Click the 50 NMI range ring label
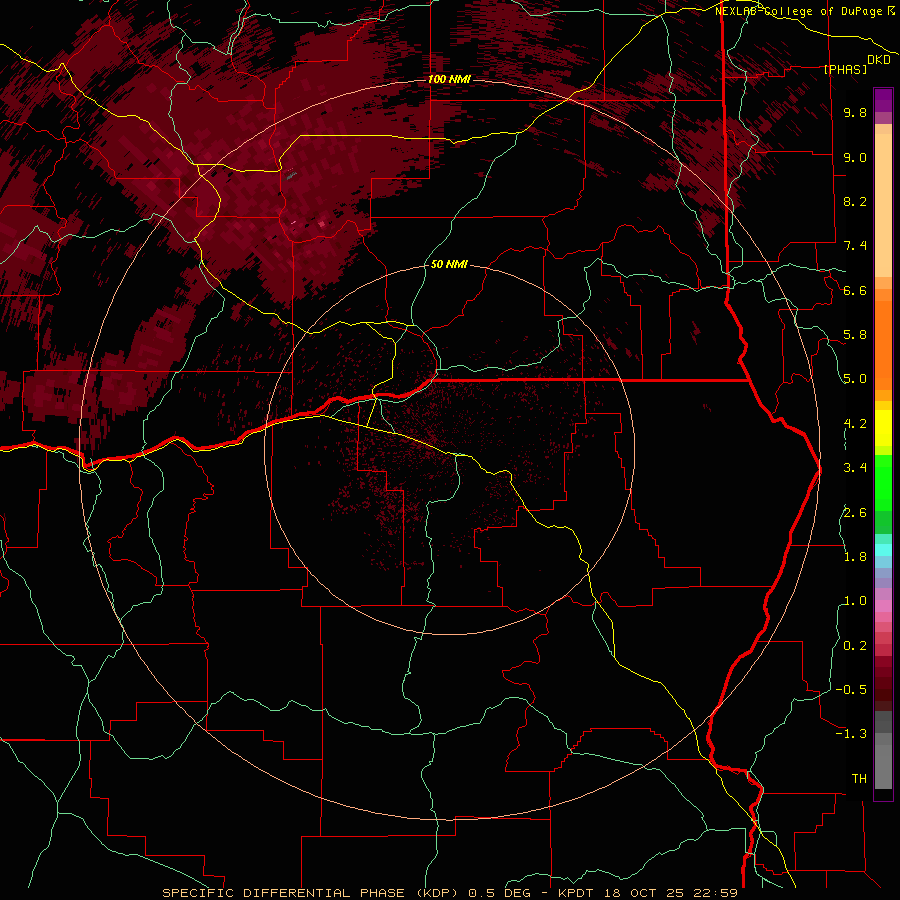Viewport: 900px width, 900px height. [x=449, y=264]
